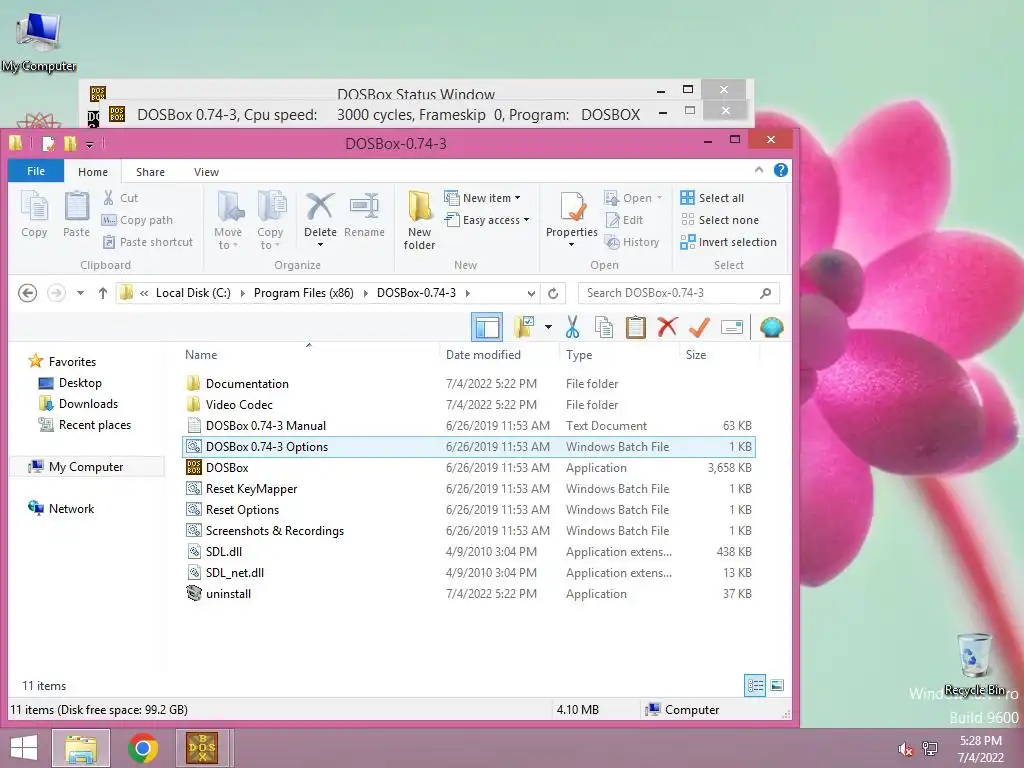Image resolution: width=1024 pixels, height=768 pixels.
Task: Collapse the ribbon with the chevron
Action: click(x=759, y=170)
